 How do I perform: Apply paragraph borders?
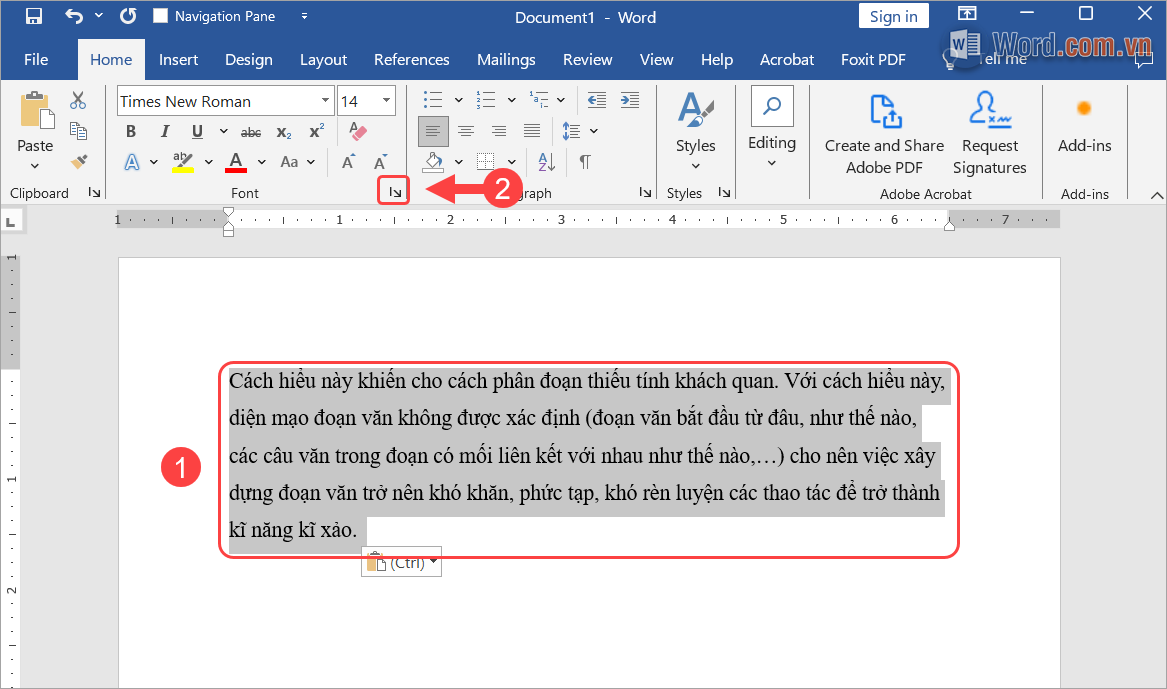[485, 161]
